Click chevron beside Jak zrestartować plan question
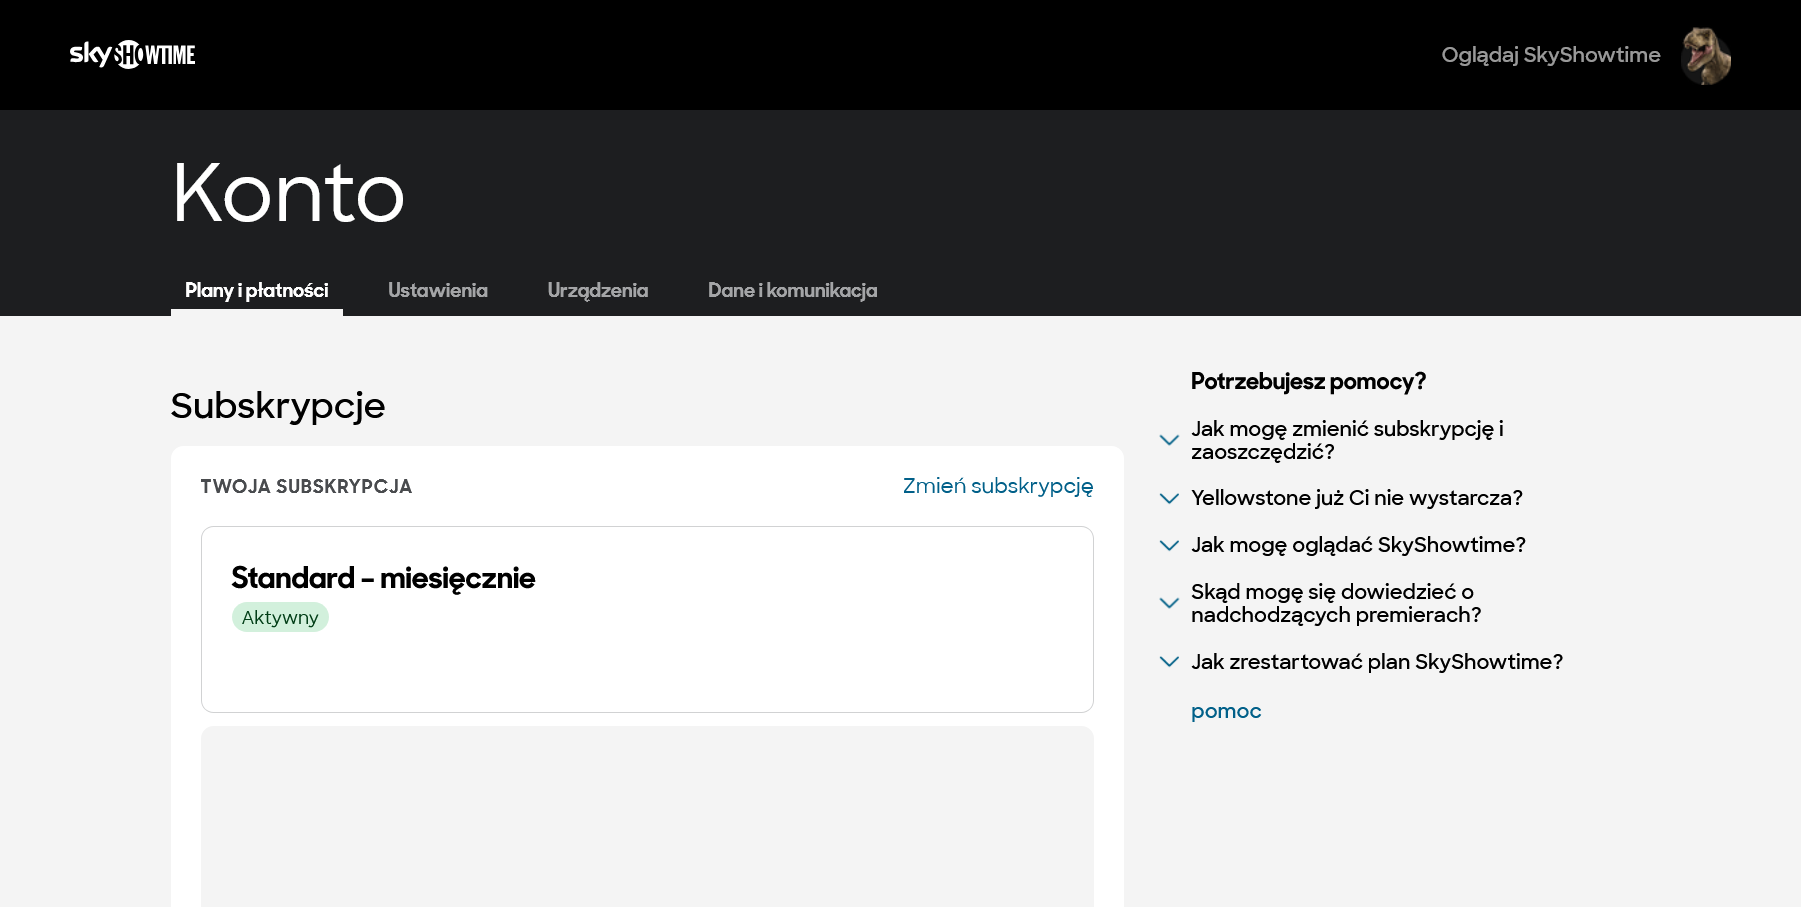 click(1168, 662)
